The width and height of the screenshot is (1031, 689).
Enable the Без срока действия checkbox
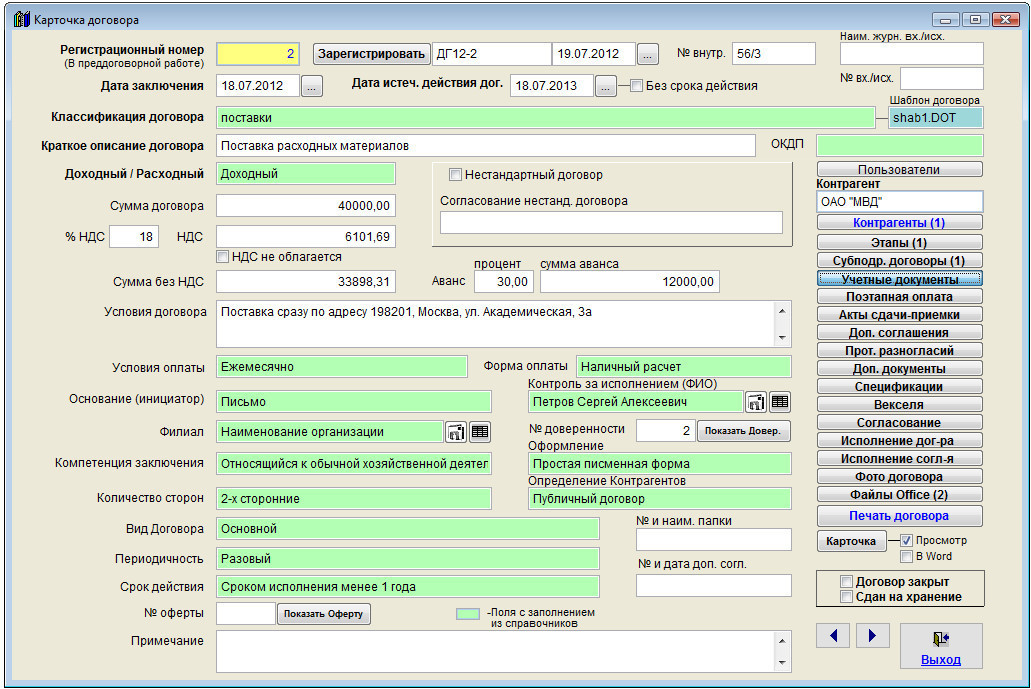pyautogui.click(x=636, y=86)
